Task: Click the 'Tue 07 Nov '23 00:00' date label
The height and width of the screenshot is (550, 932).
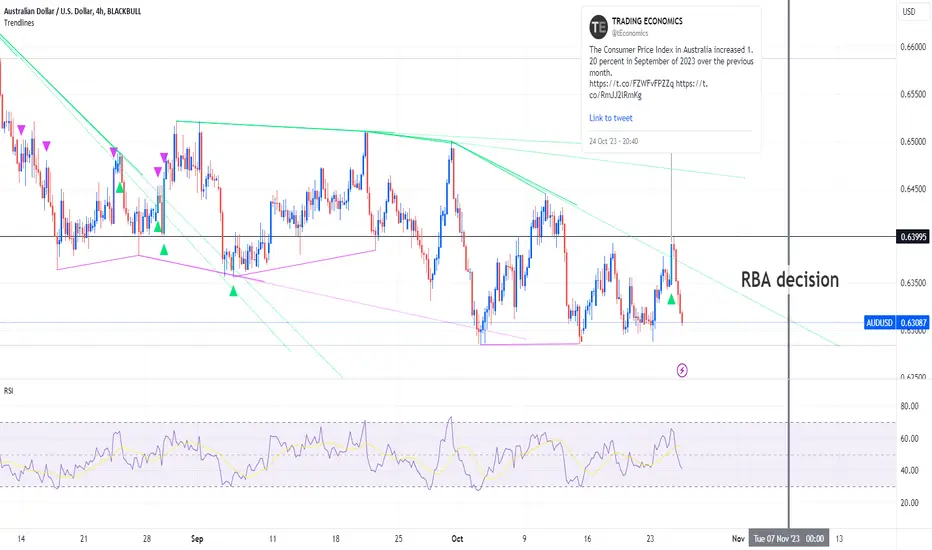Action: pos(789,539)
